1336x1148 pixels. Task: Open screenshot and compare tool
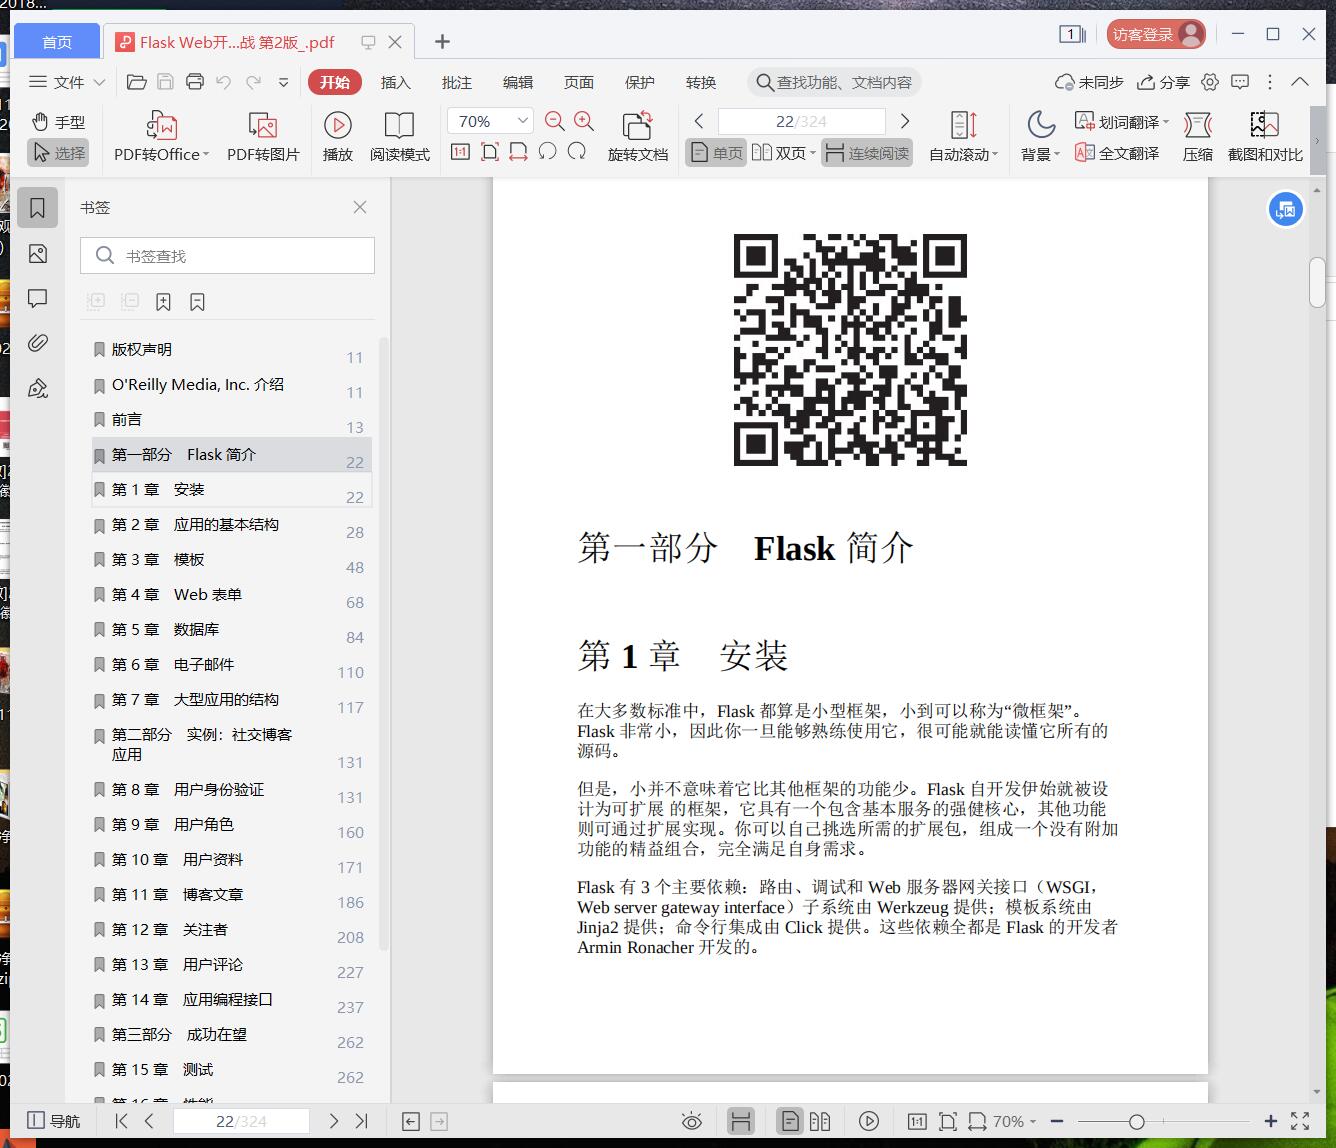pyautogui.click(x=1265, y=137)
